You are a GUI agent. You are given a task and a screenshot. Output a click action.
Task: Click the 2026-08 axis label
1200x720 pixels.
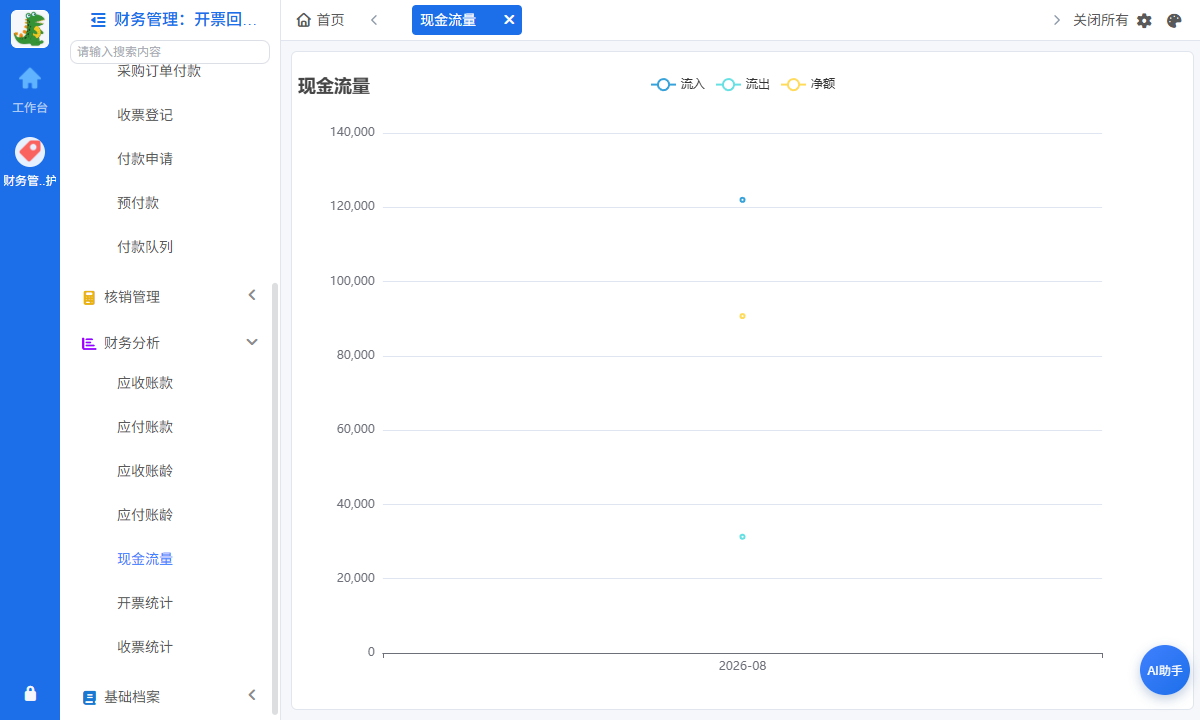pyautogui.click(x=742, y=666)
